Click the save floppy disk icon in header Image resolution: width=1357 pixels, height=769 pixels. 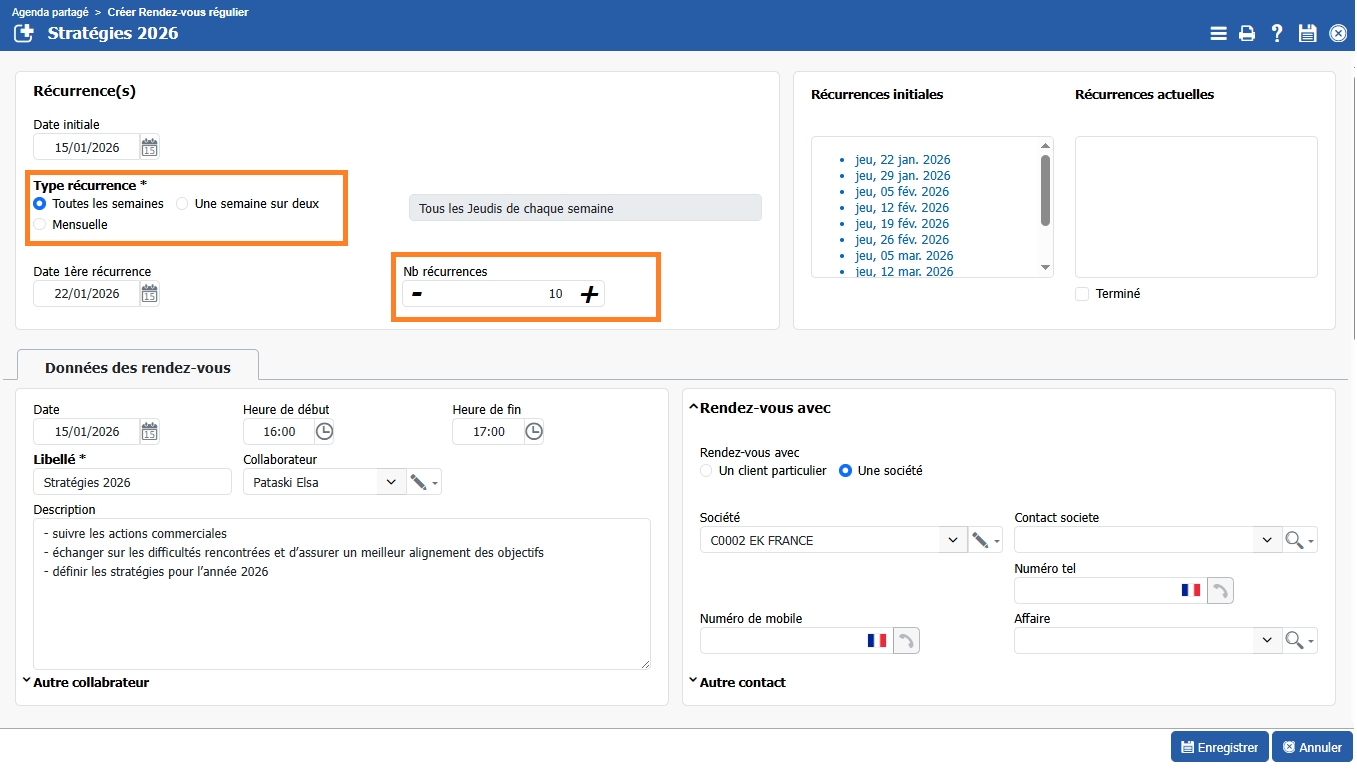coord(1307,33)
